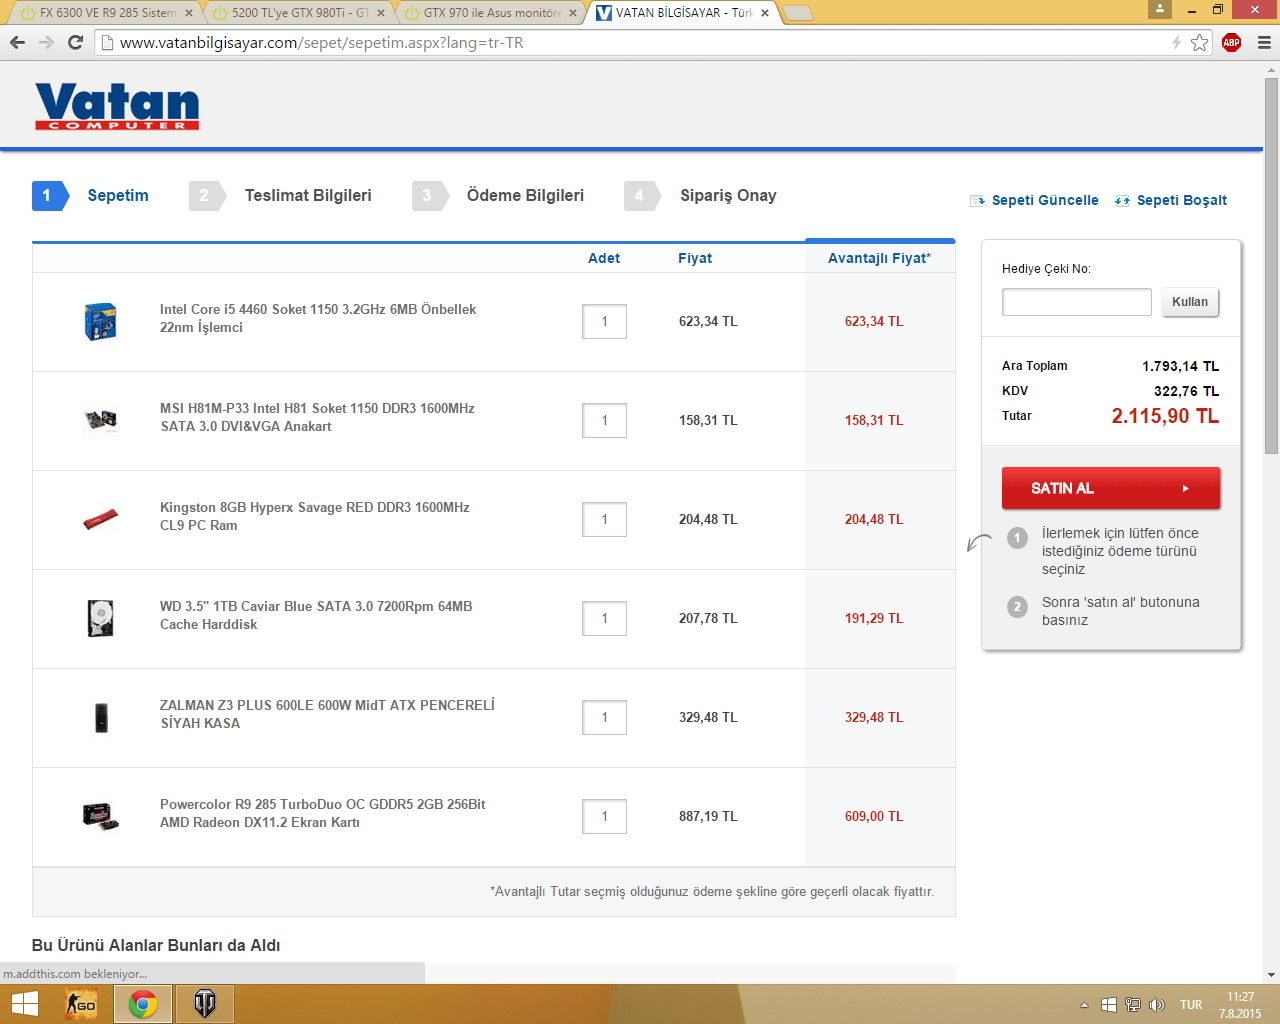Viewport: 1280px width, 1024px height.
Task: Click the quantity box for Intel Core i5 4460
Action: coord(604,321)
